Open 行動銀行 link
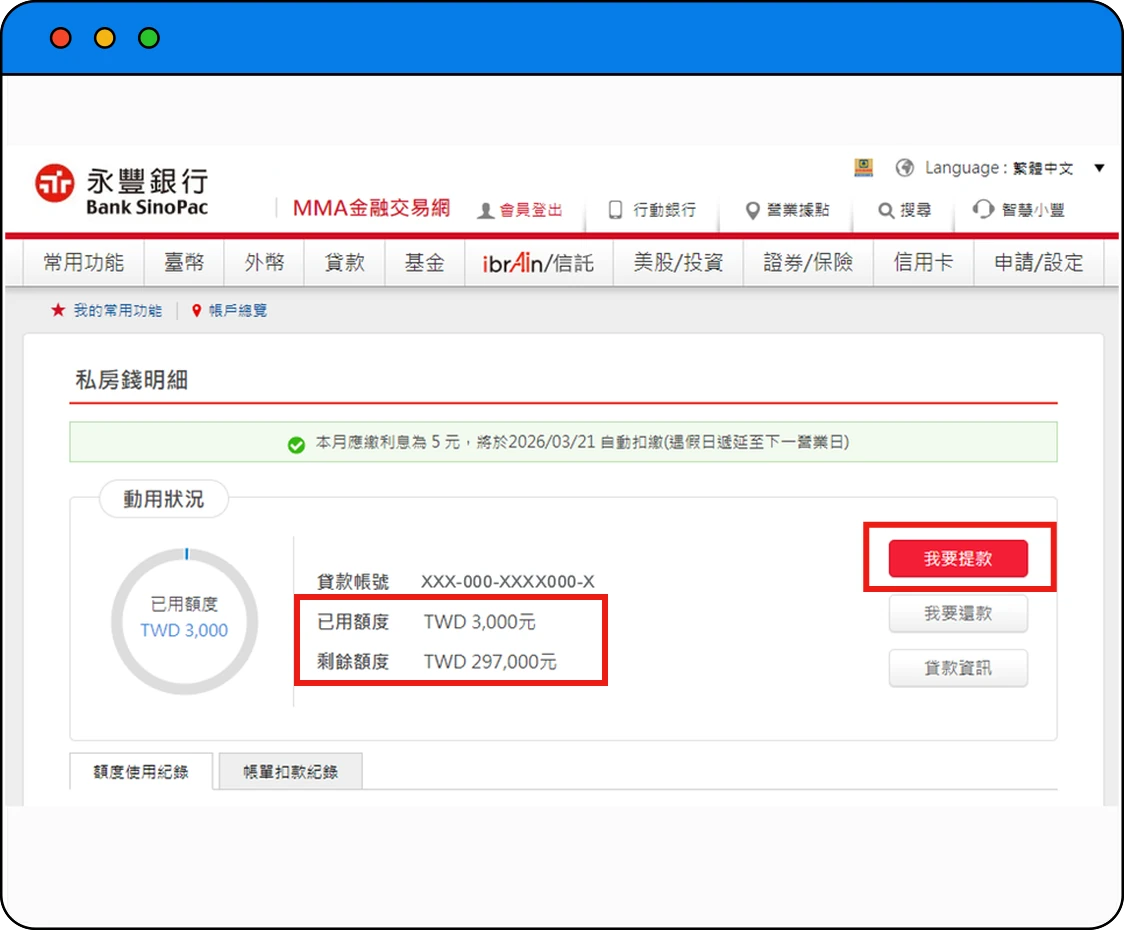The image size is (1124, 930). (x=665, y=210)
